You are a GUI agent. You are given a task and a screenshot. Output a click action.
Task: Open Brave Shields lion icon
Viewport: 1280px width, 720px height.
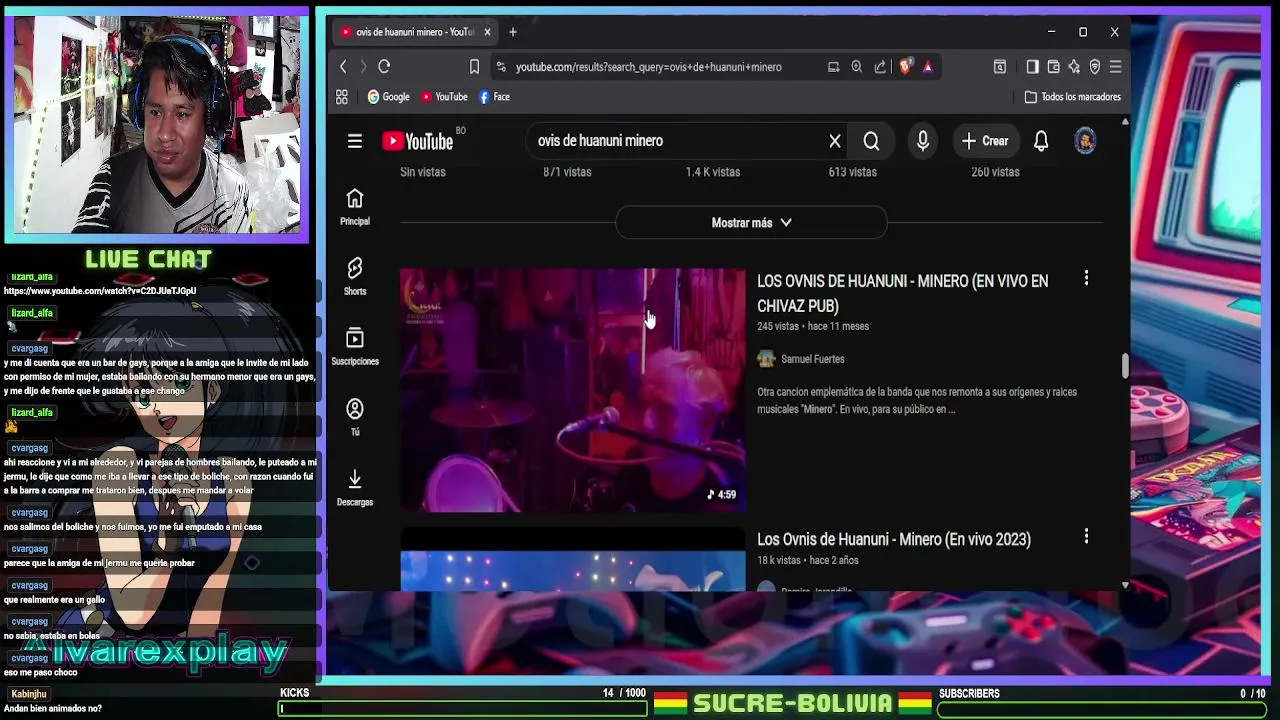point(906,67)
